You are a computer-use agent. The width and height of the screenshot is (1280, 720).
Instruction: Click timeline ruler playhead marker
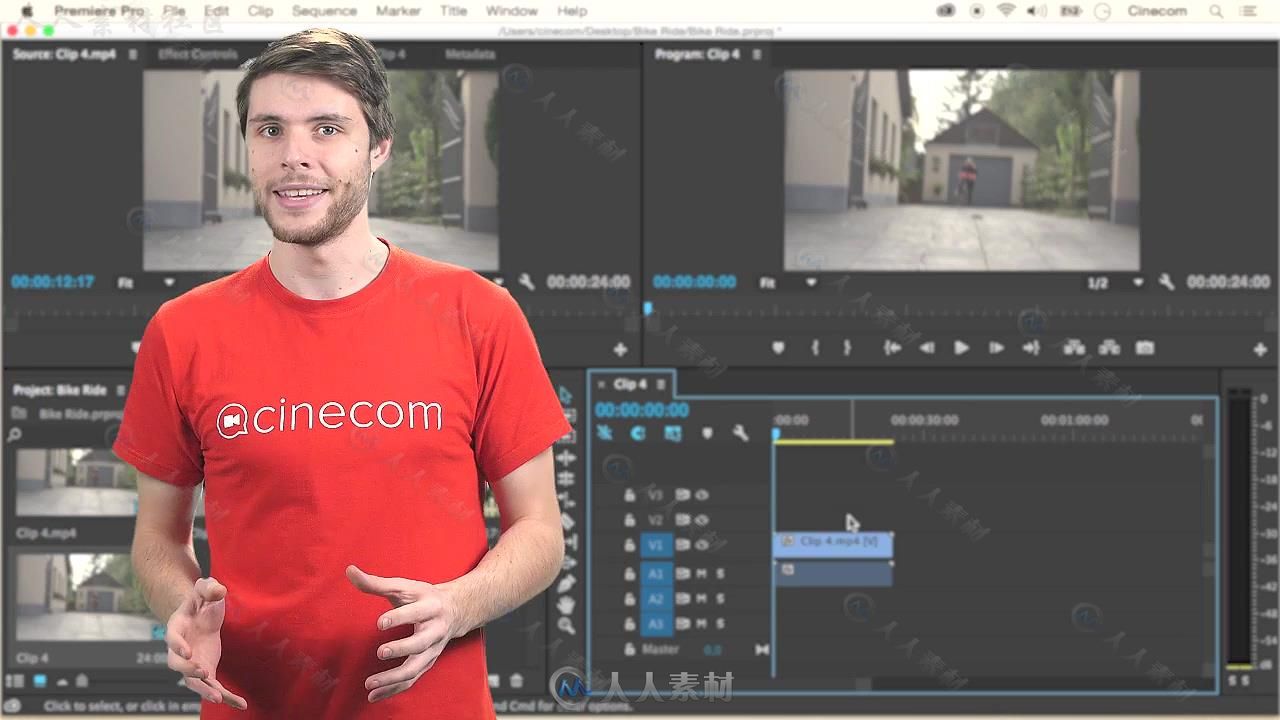coord(775,434)
